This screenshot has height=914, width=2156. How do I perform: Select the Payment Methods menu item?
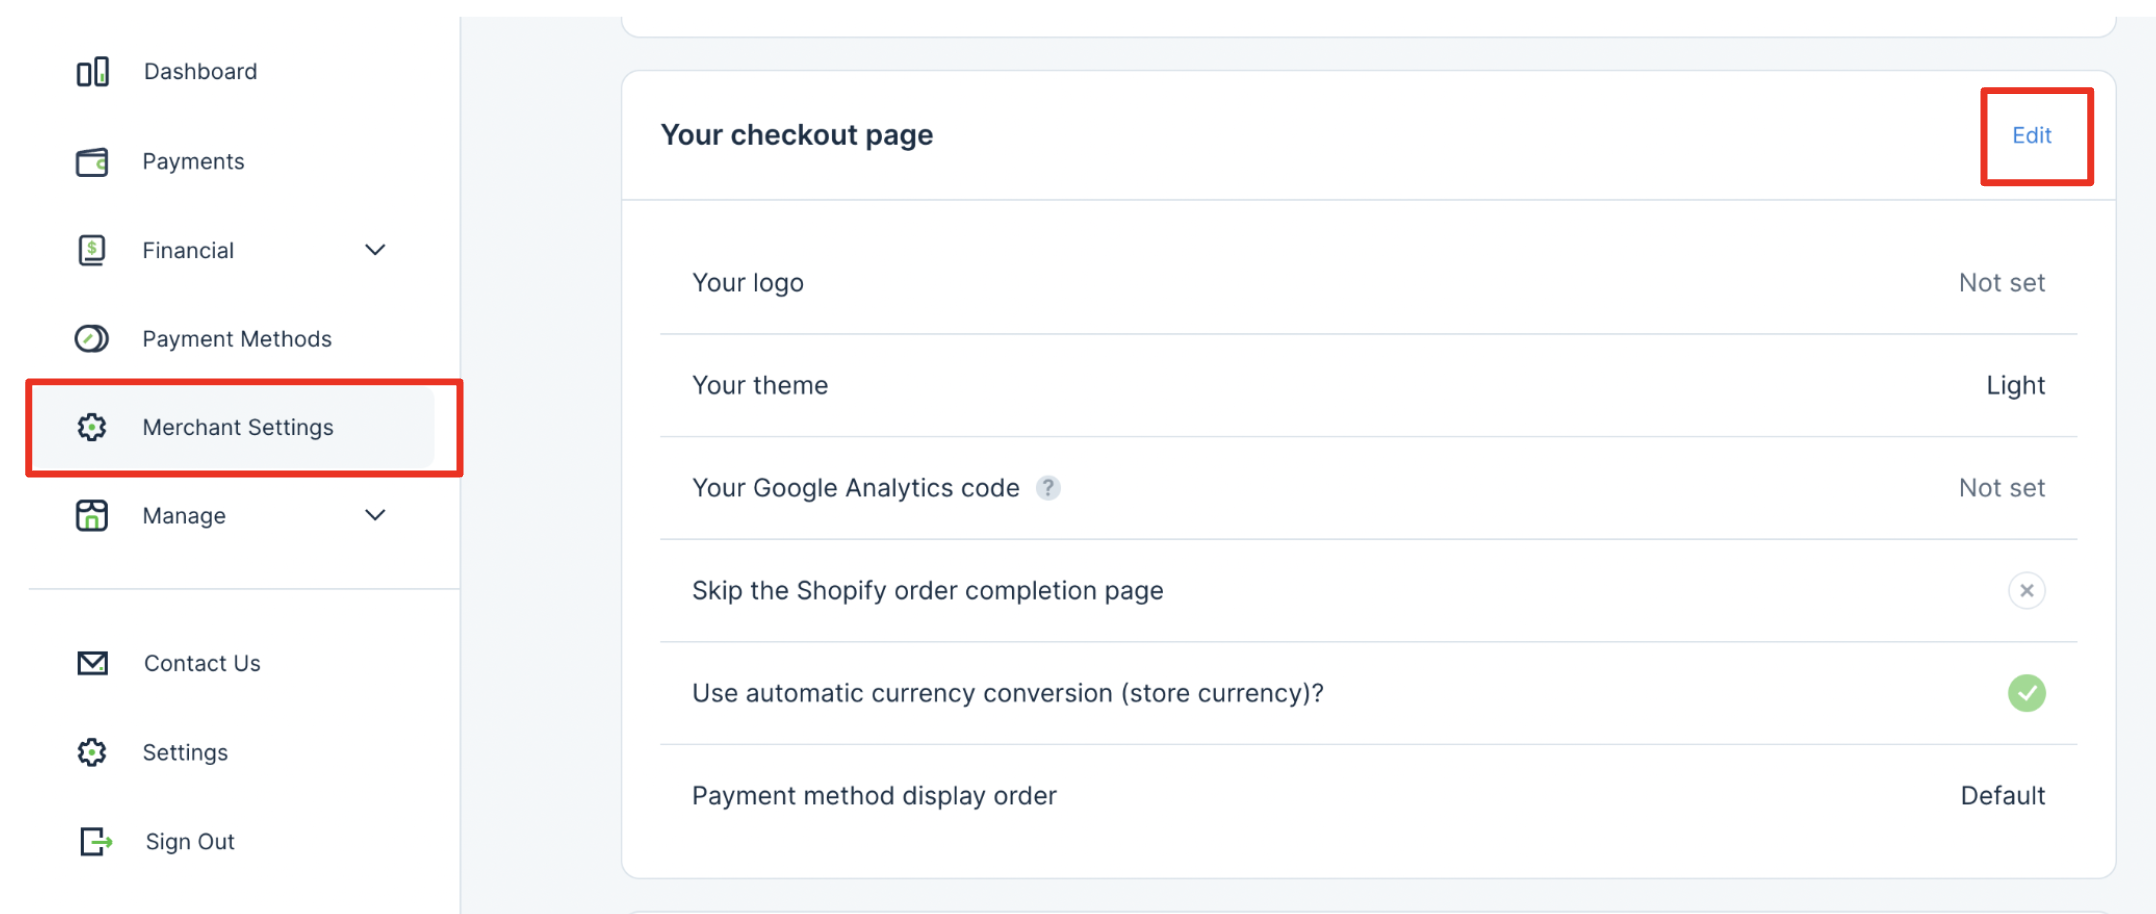237,339
